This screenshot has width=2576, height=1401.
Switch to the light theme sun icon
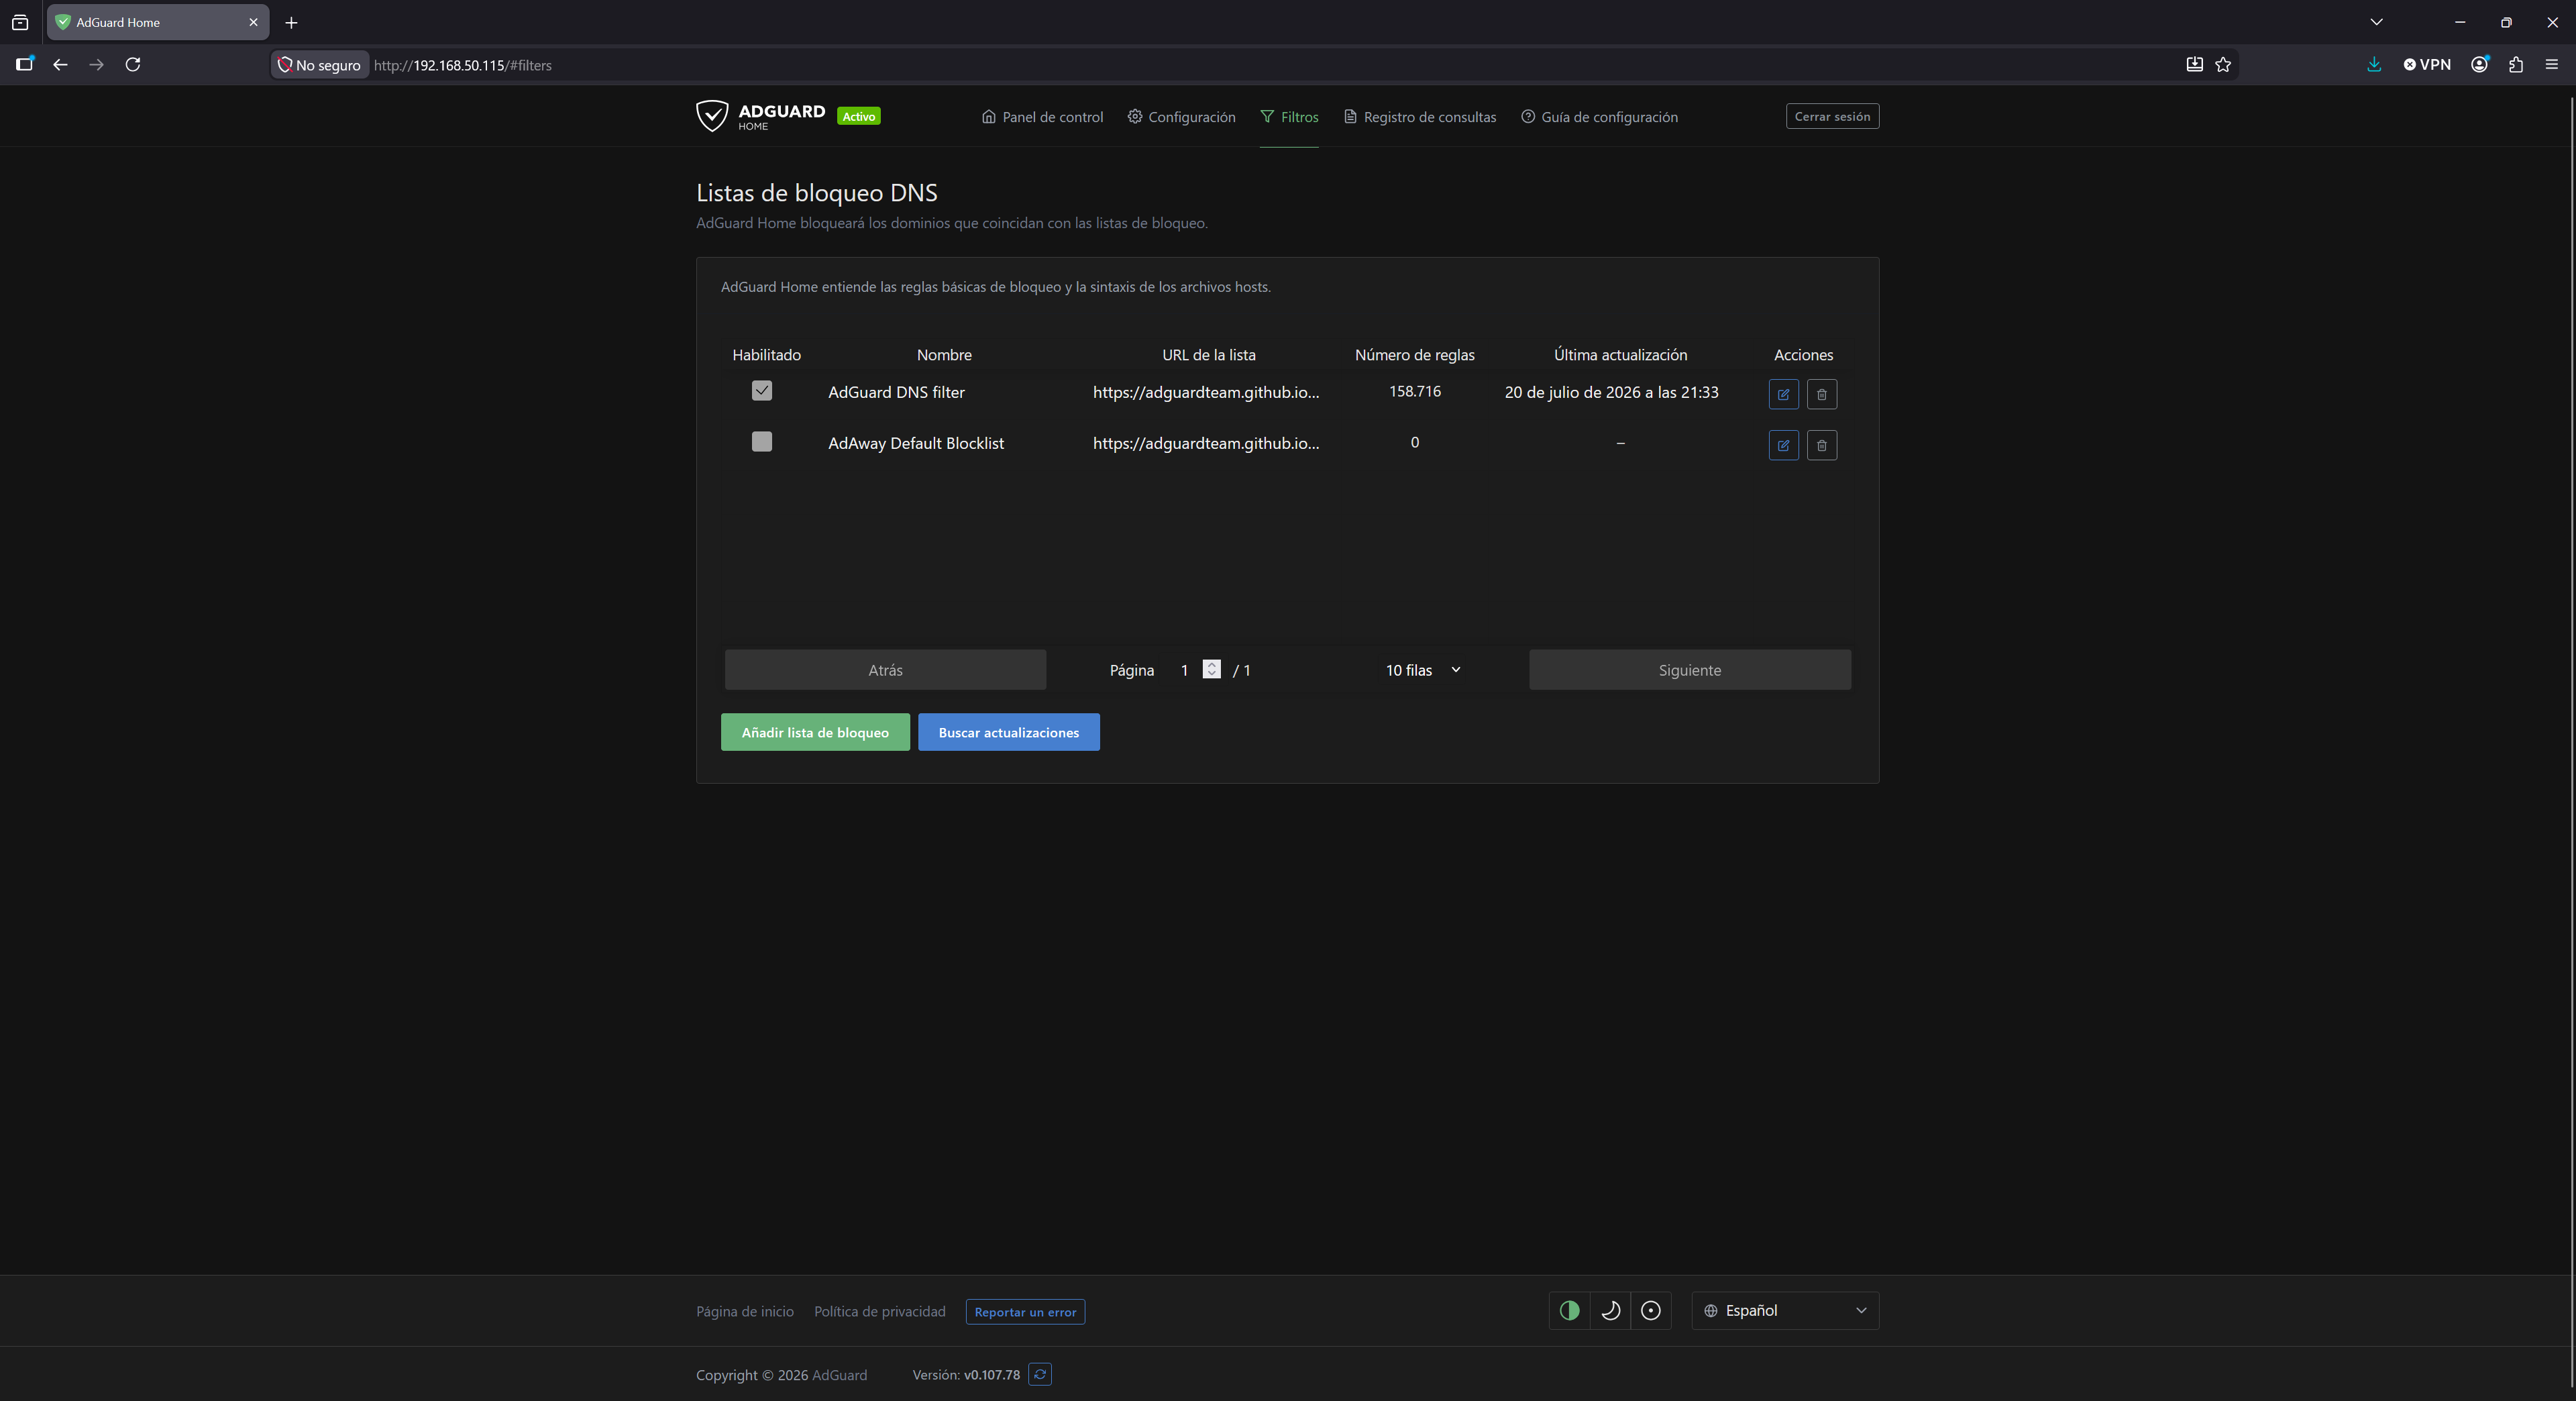(1651, 1310)
